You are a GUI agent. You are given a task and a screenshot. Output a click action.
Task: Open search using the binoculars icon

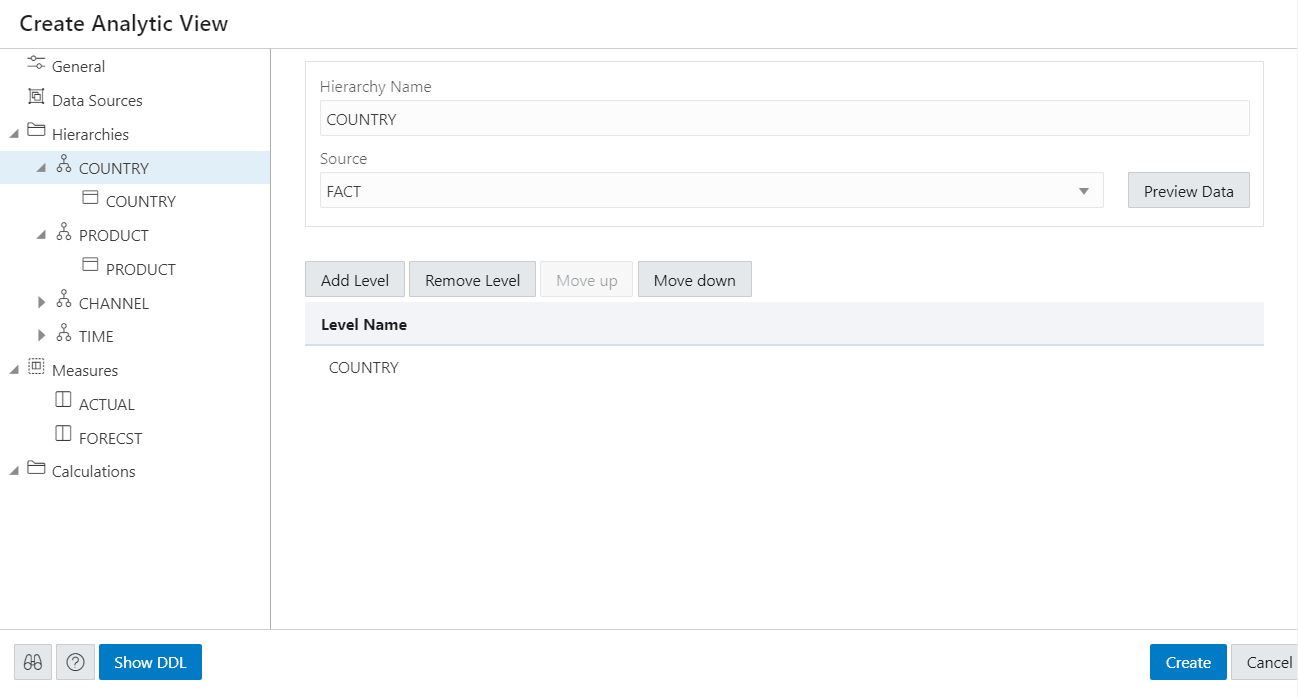(32, 661)
